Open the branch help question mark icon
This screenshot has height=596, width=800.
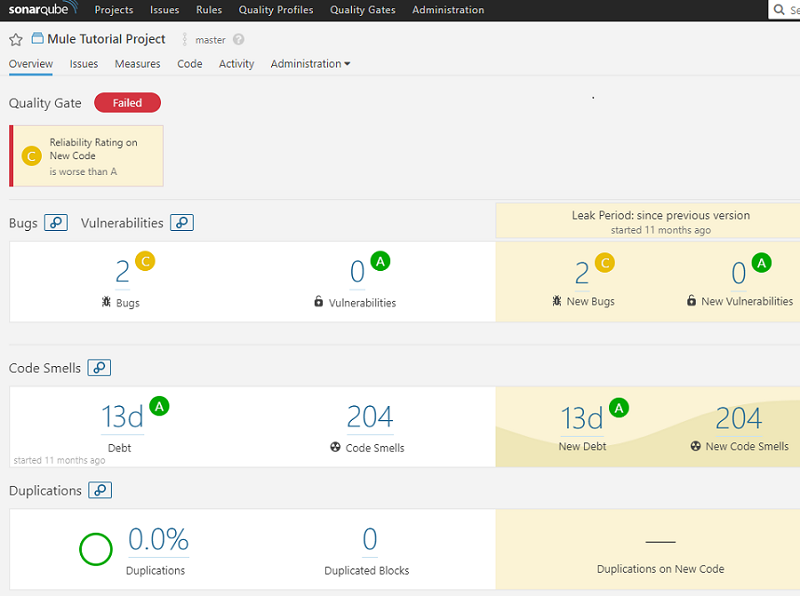coord(238,39)
